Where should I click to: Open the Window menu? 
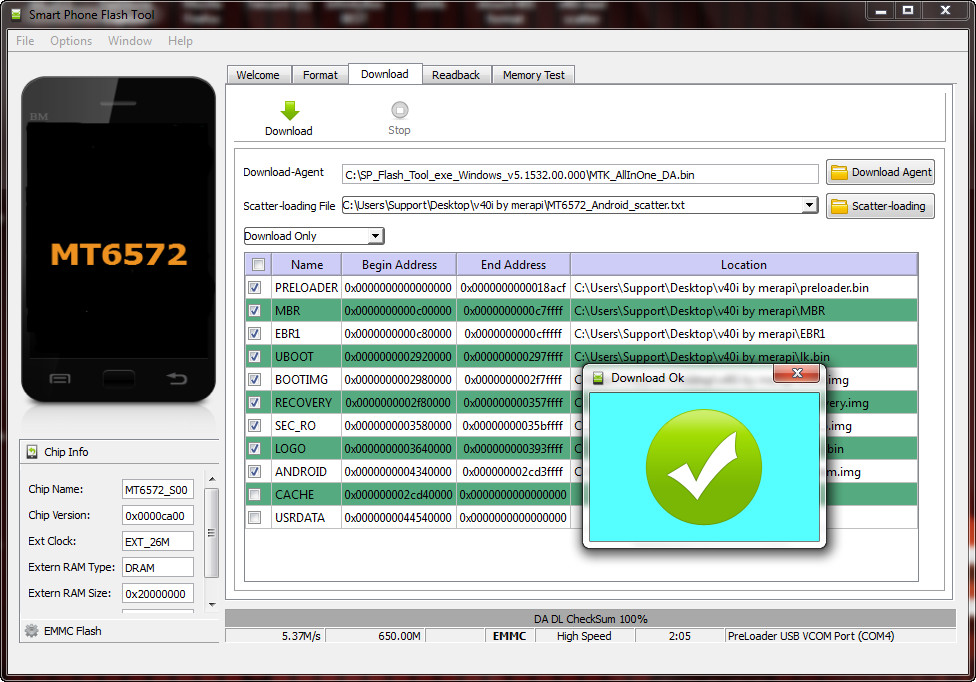click(x=129, y=40)
